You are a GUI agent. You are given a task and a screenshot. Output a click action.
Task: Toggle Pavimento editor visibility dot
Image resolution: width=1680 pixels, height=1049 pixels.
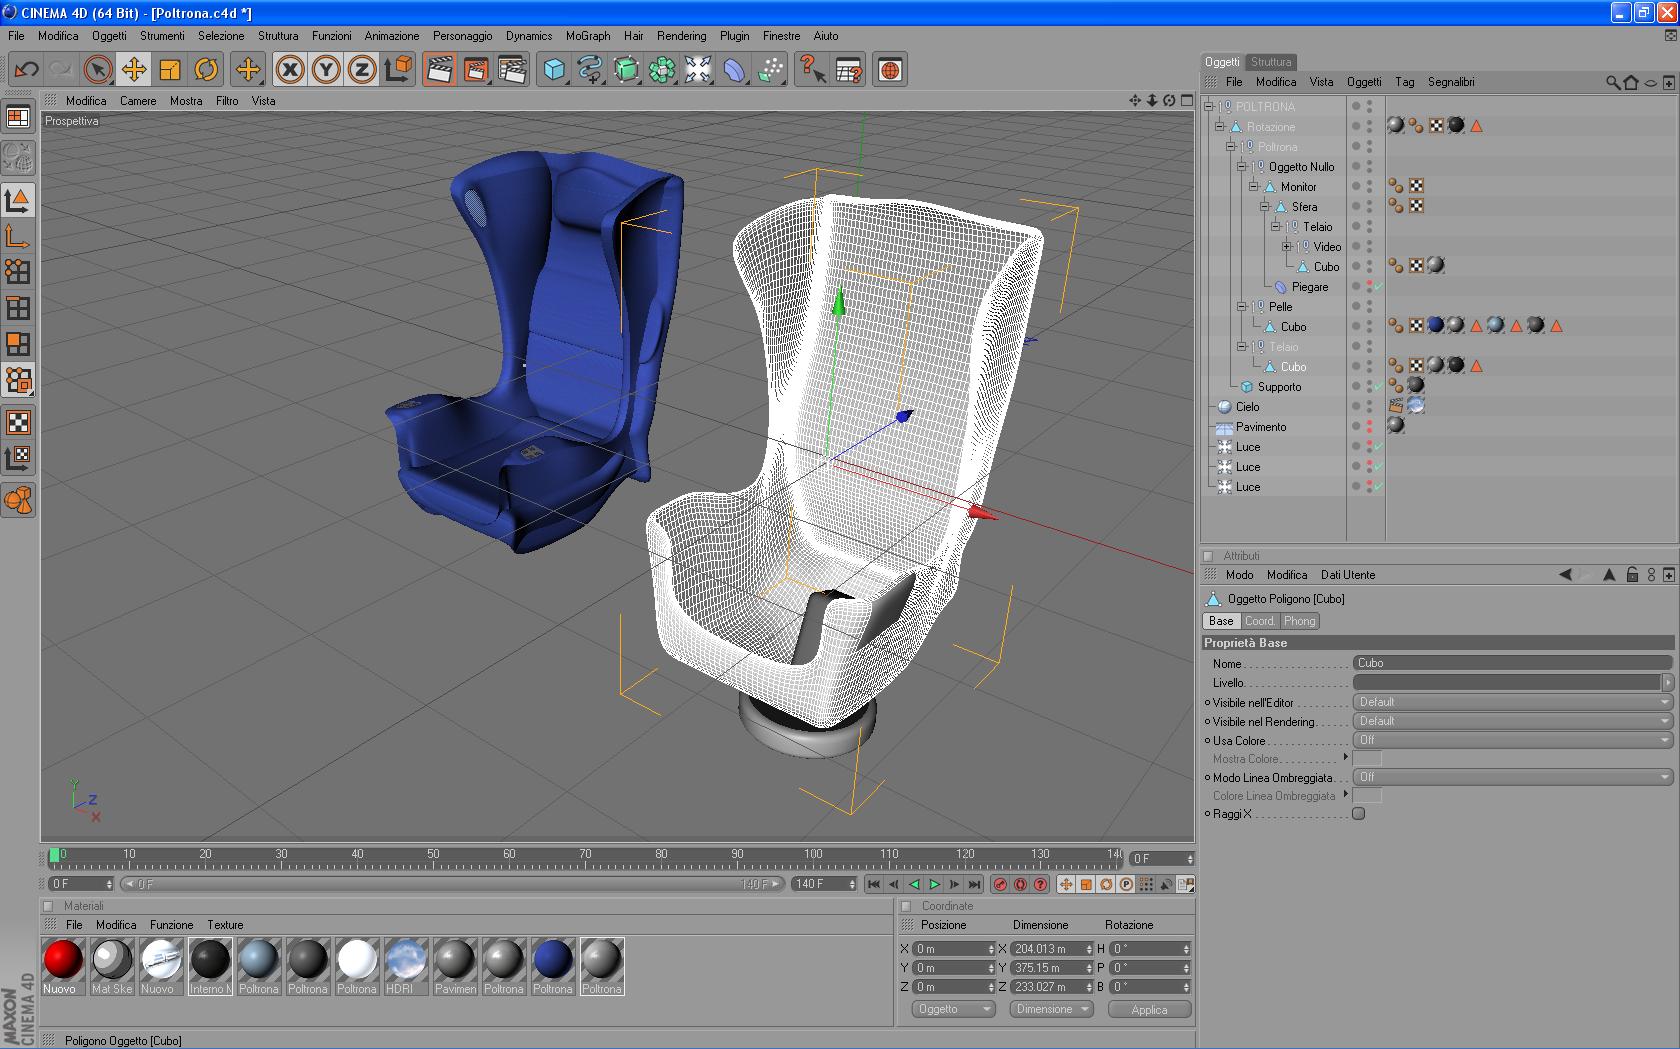click(x=1369, y=423)
